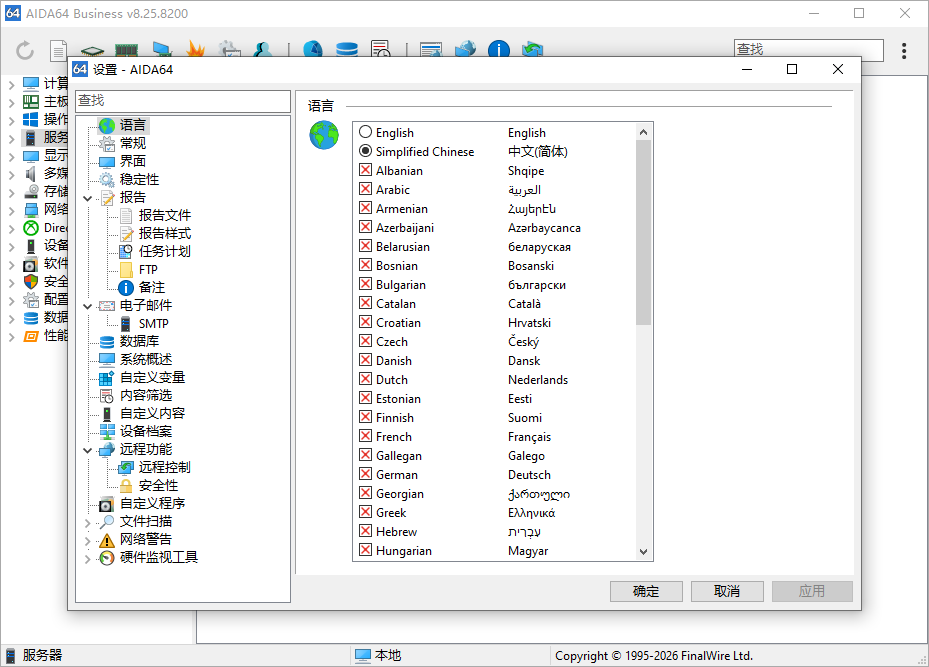
Task: Click the DirectX sidebar icon
Action: pyautogui.click(x=33, y=229)
